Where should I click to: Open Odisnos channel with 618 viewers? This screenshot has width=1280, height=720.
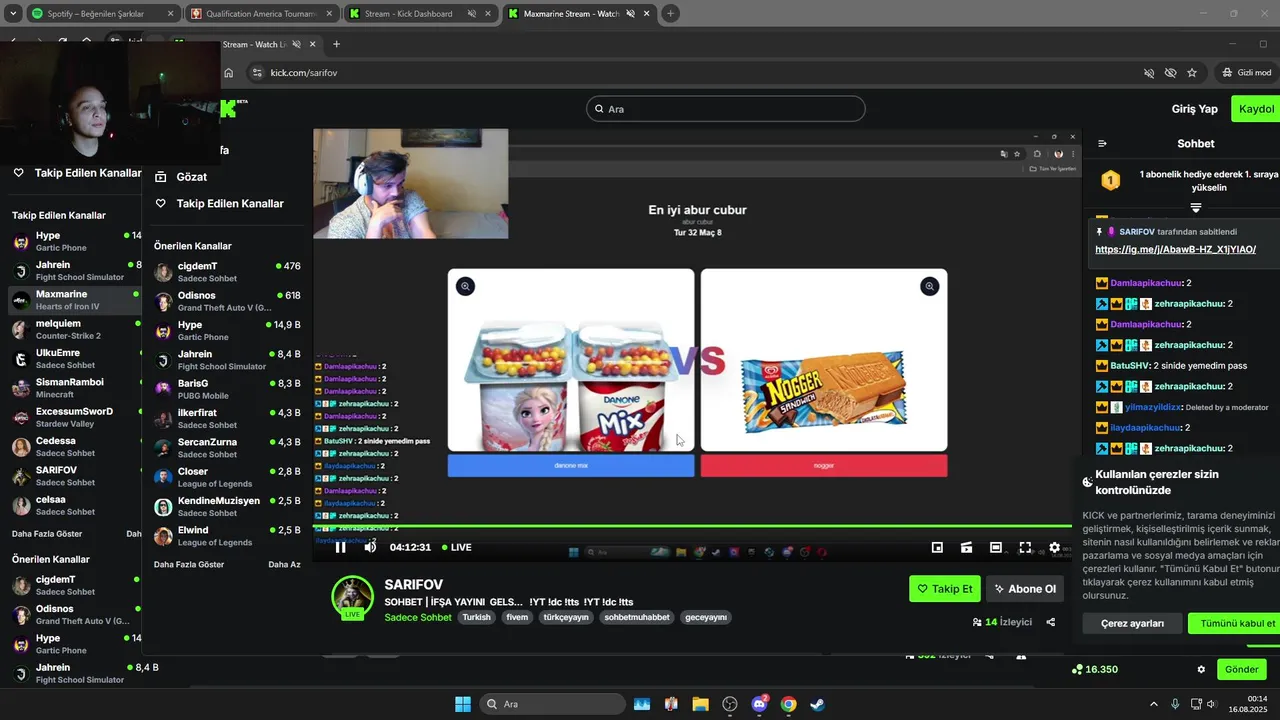(x=227, y=301)
